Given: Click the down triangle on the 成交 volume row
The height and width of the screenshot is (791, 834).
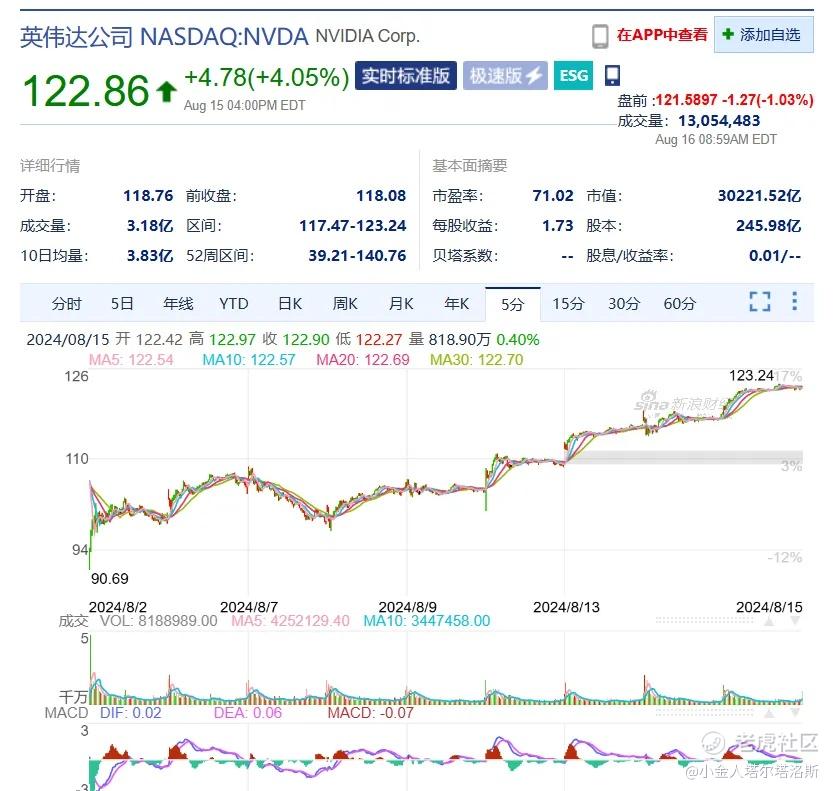Looking at the screenshot, I should pos(796,621).
